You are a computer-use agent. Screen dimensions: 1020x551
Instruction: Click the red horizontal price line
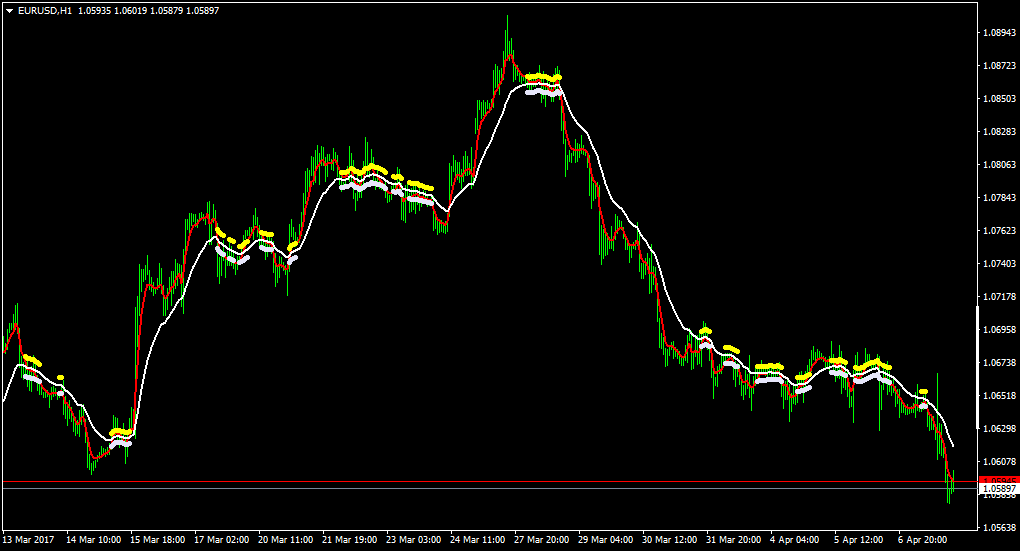pos(489,482)
